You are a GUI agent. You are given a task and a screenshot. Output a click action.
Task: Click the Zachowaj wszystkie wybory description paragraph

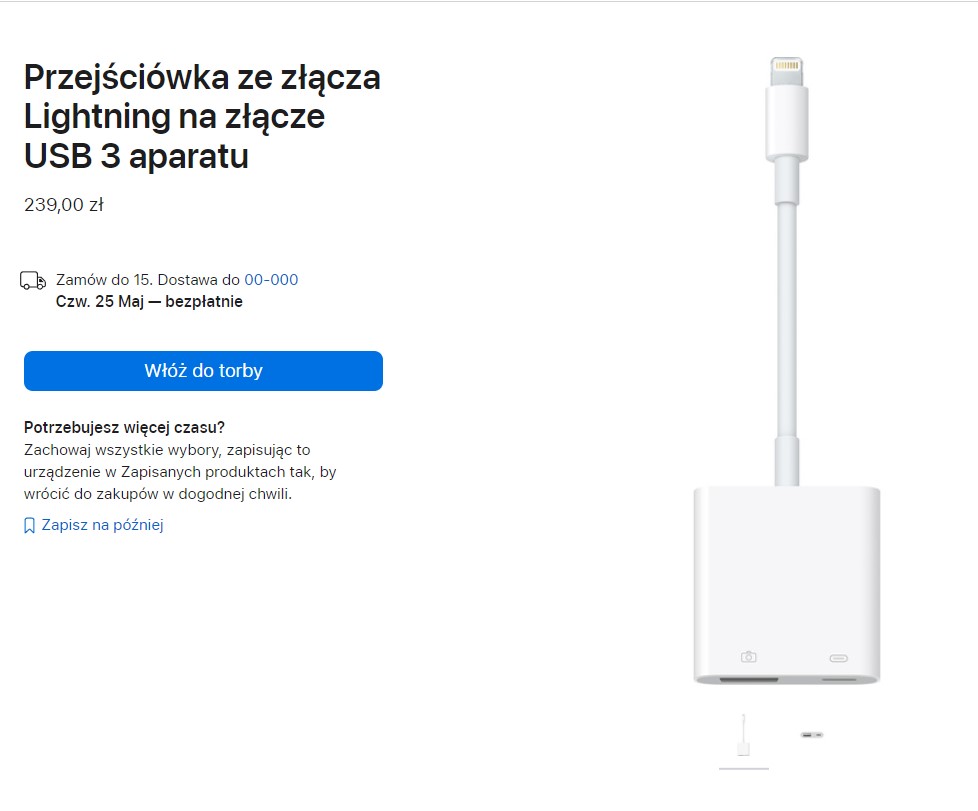click(x=180, y=472)
